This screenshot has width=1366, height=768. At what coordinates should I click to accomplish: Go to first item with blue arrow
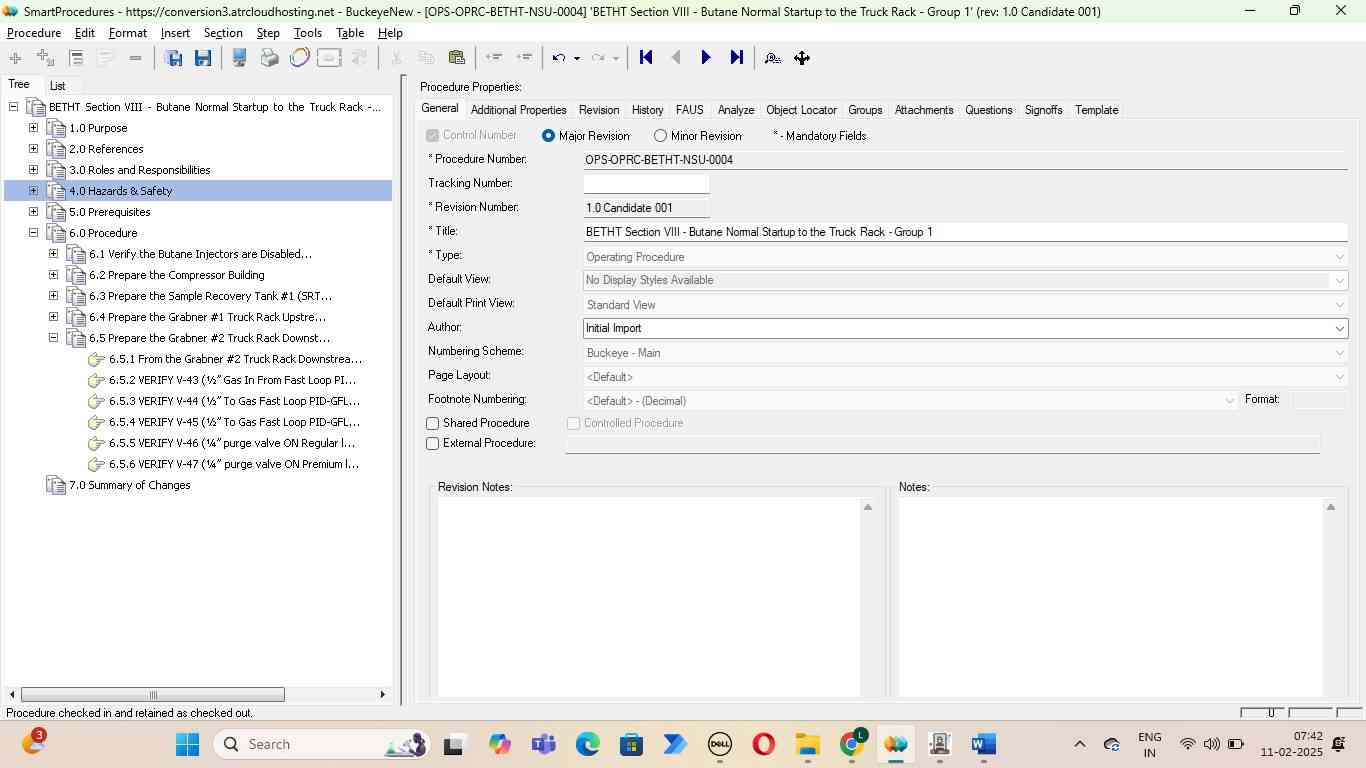(646, 58)
